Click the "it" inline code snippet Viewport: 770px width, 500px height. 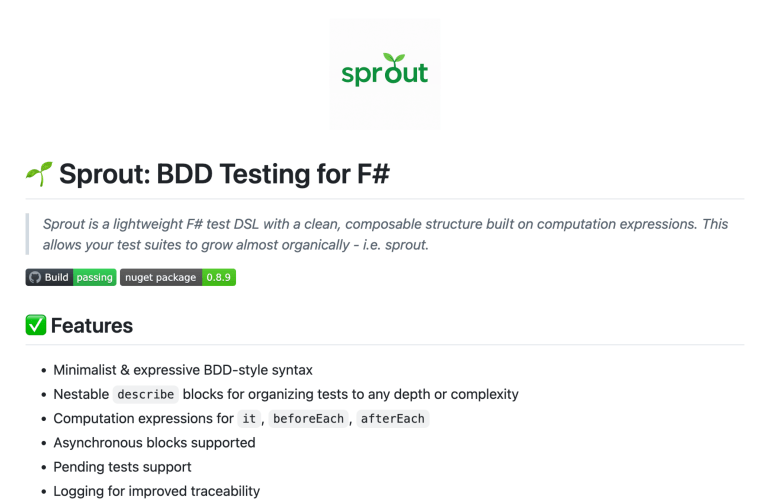pos(249,419)
